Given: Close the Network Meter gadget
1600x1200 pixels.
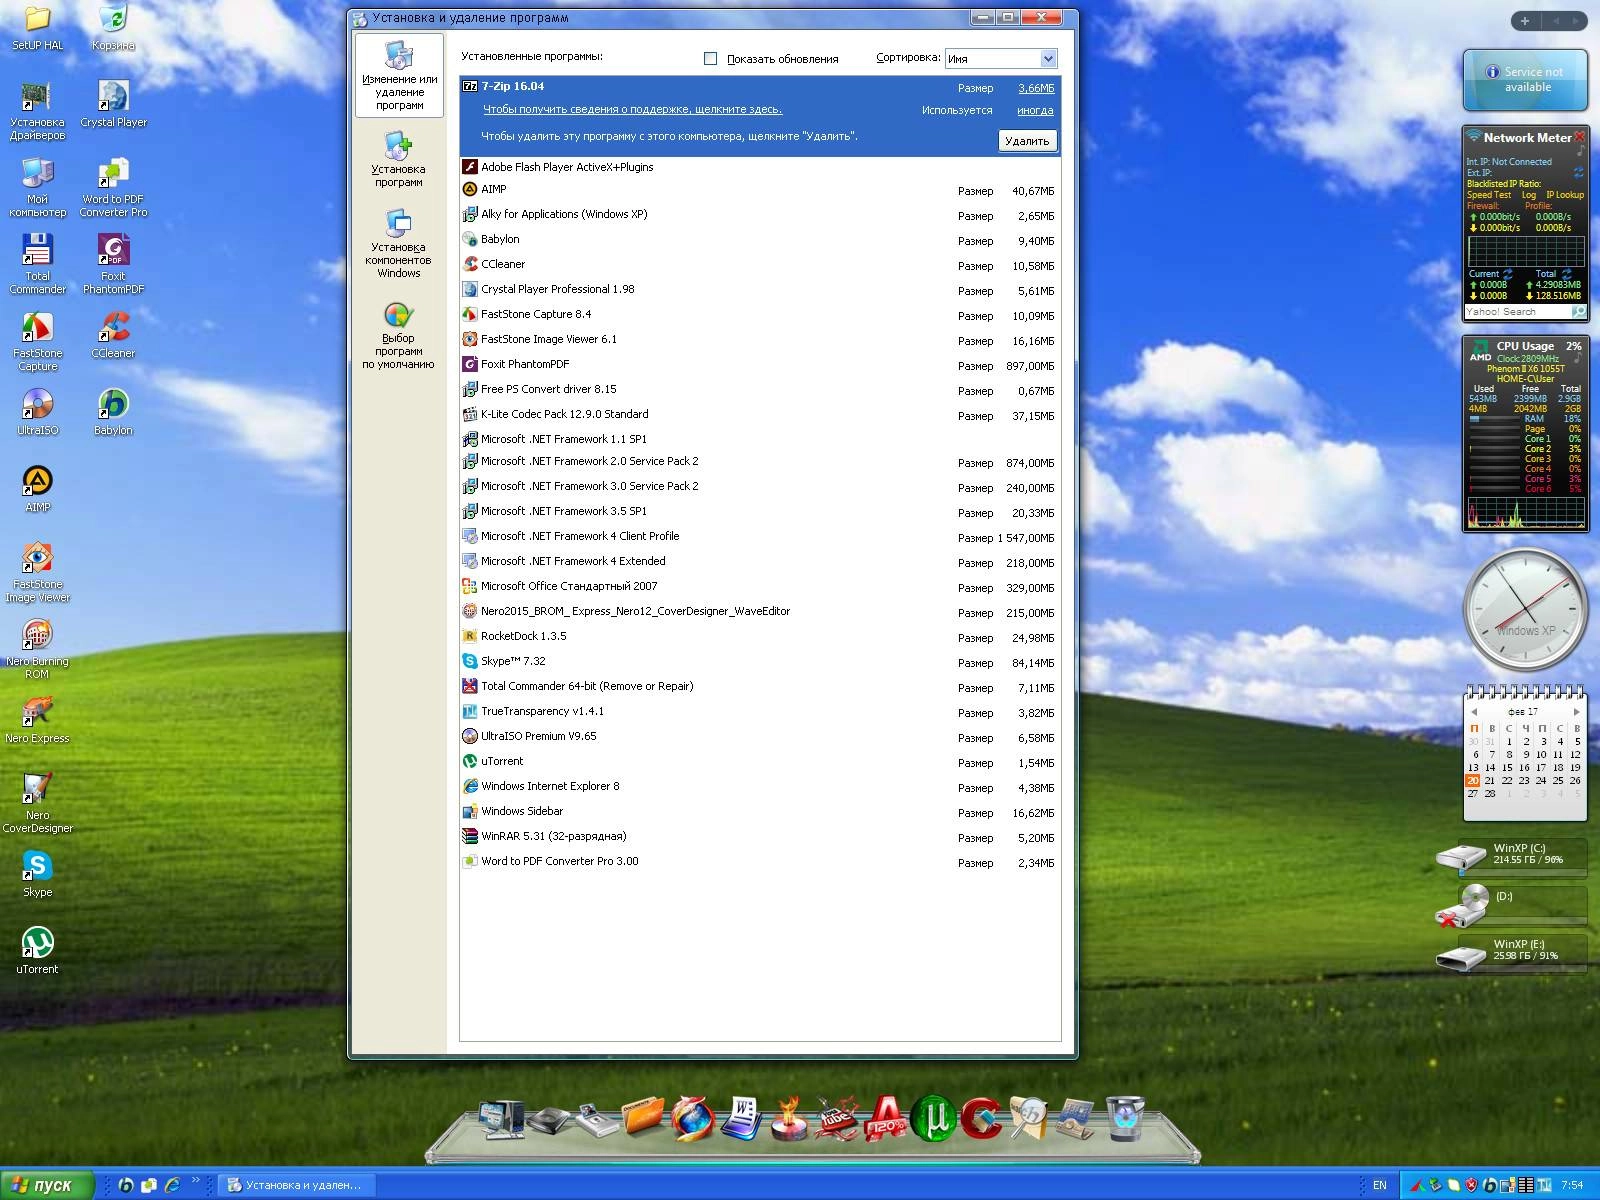Looking at the screenshot, I should click(1579, 136).
